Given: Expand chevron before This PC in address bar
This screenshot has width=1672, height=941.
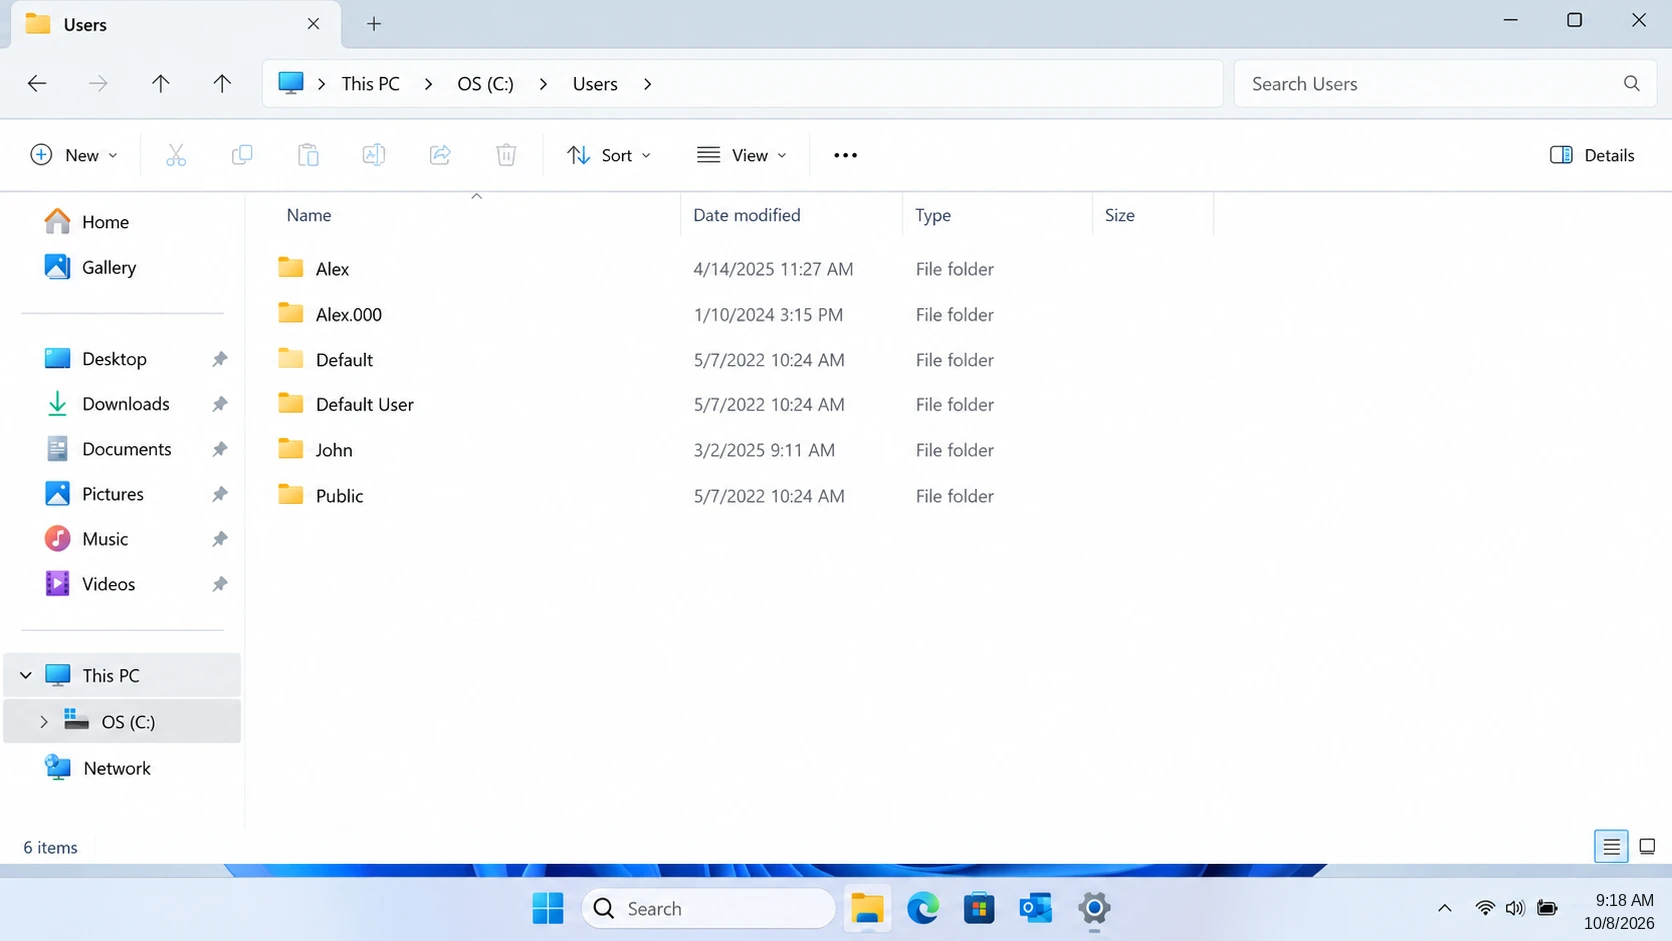Looking at the screenshot, I should [x=321, y=84].
